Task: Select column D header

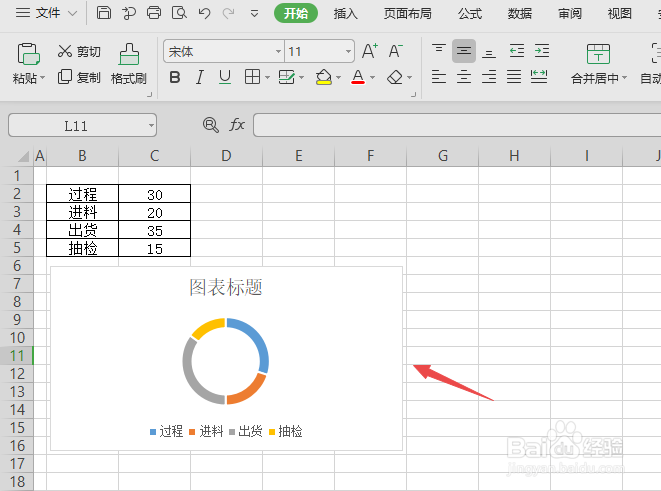Action: [226, 156]
